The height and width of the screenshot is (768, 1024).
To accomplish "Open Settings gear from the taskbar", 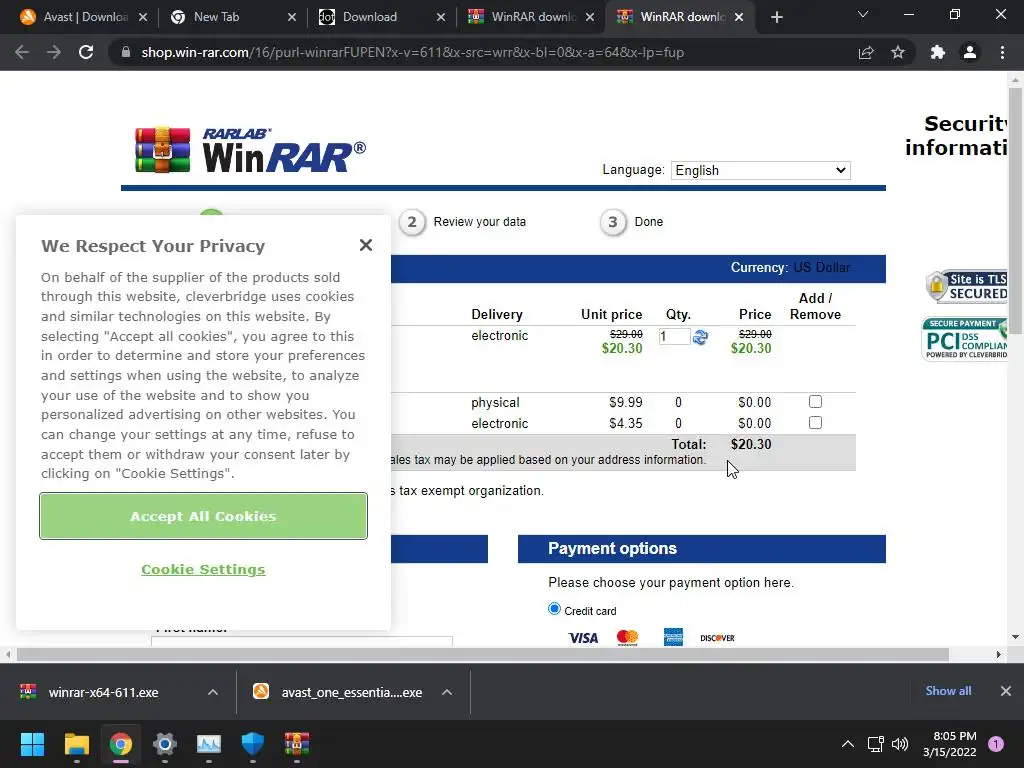I will pyautogui.click(x=165, y=744).
